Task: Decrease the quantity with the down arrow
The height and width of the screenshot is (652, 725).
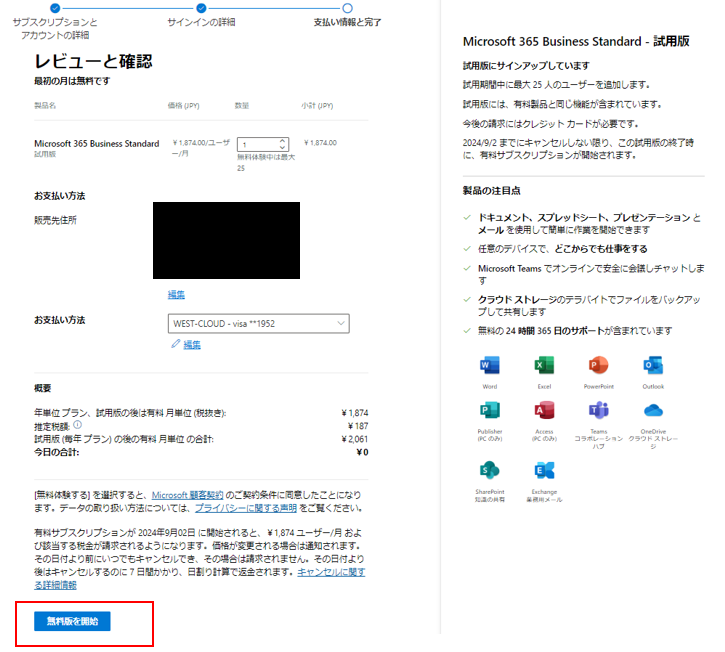Action: tap(282, 148)
